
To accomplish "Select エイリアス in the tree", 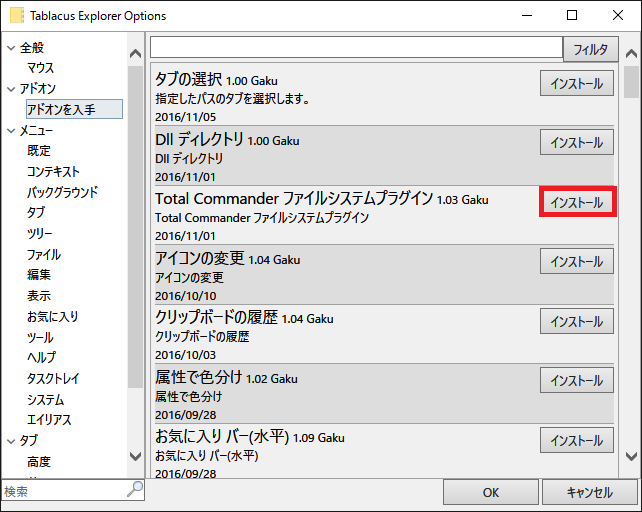I will (49, 420).
